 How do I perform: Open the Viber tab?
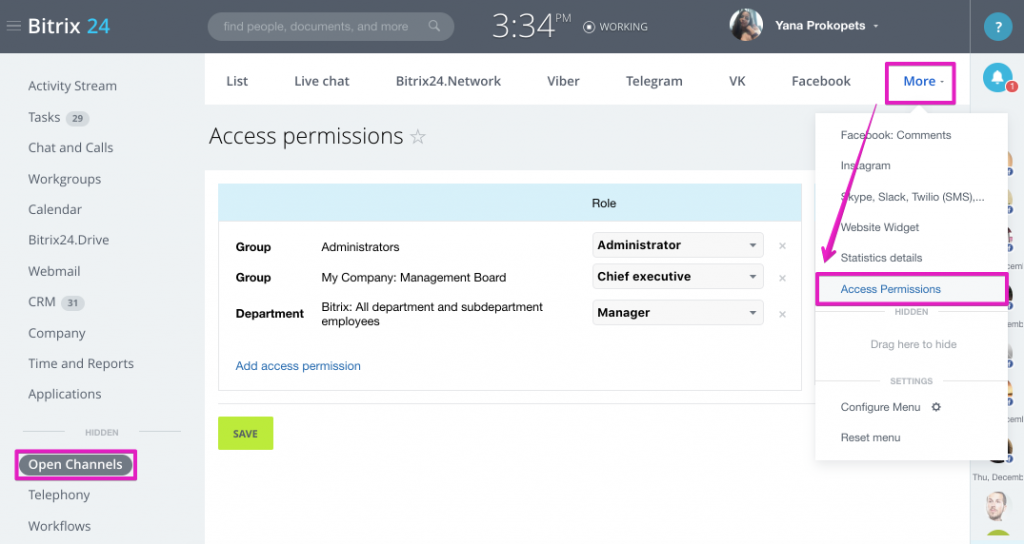[563, 81]
